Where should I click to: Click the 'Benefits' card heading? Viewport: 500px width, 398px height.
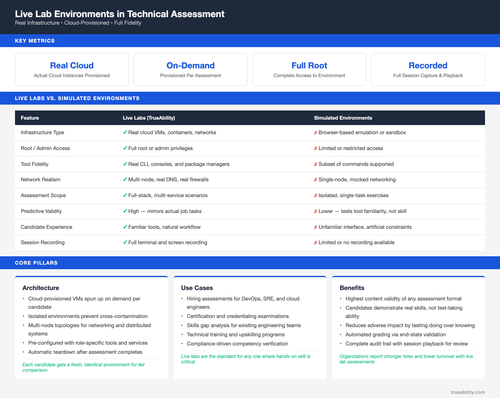tap(352, 288)
